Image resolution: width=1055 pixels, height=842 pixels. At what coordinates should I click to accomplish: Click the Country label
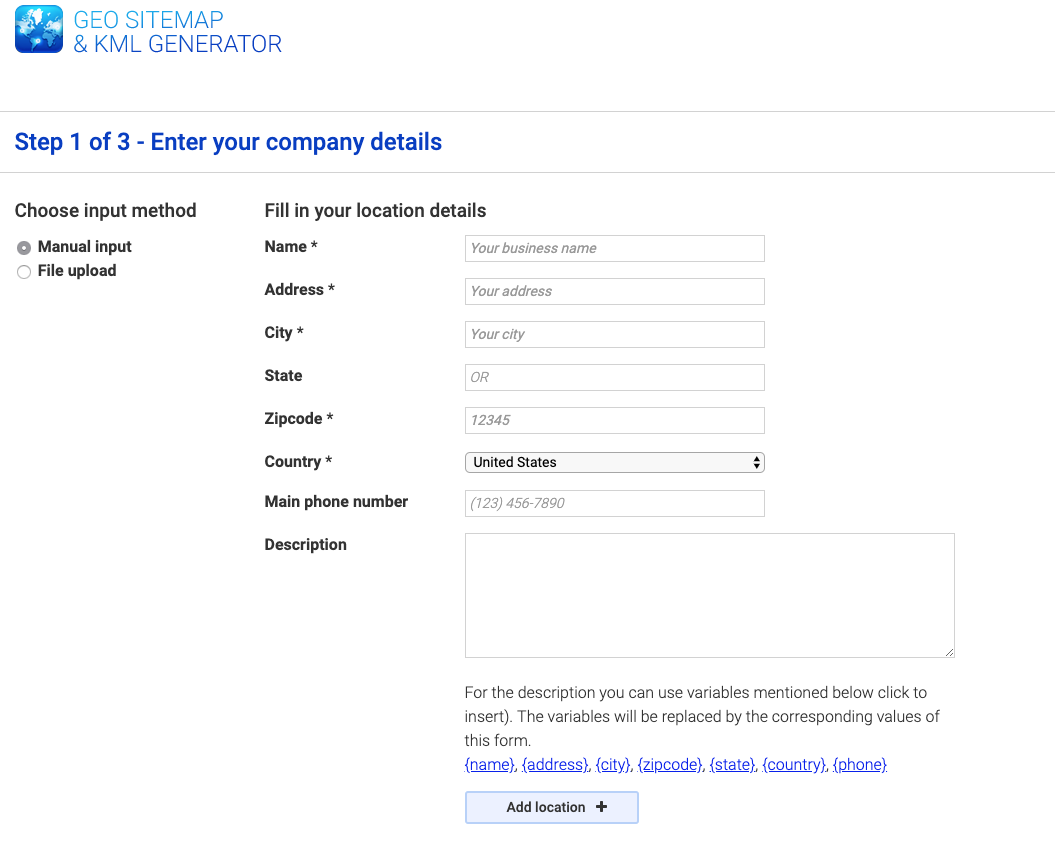298,462
